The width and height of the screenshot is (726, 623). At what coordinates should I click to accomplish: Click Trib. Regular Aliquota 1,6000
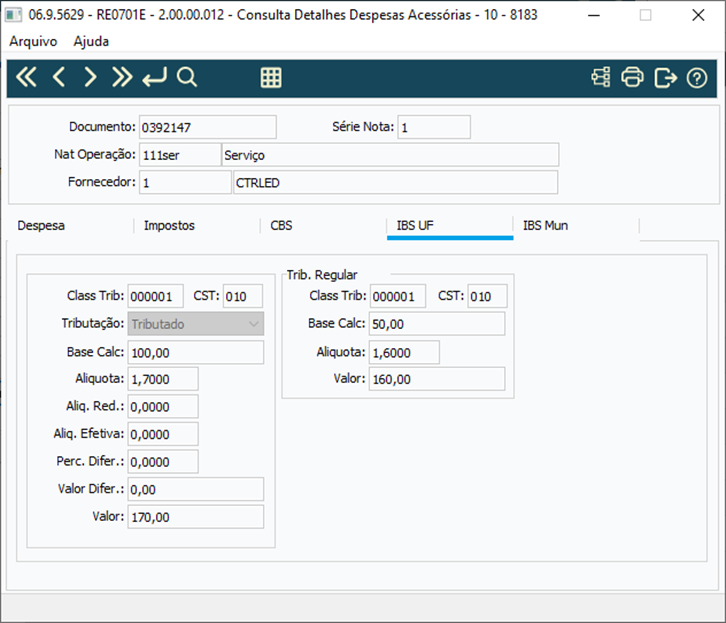point(404,352)
